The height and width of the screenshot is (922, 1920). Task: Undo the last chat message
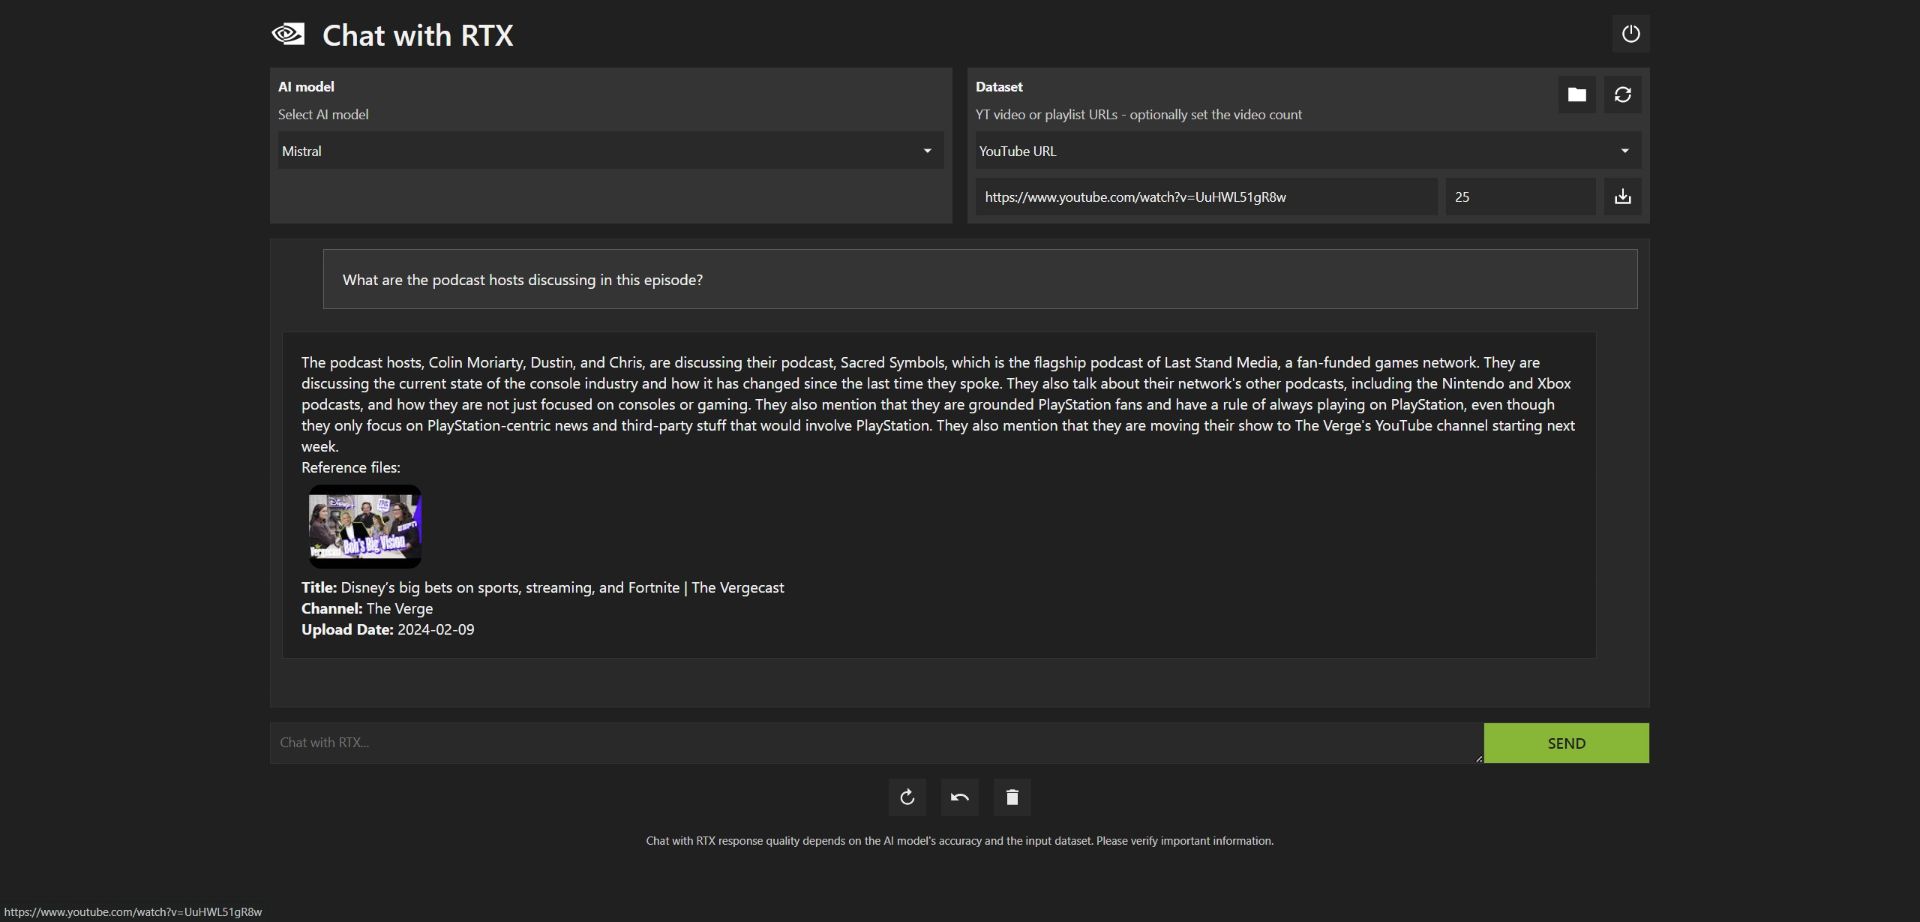click(x=960, y=797)
